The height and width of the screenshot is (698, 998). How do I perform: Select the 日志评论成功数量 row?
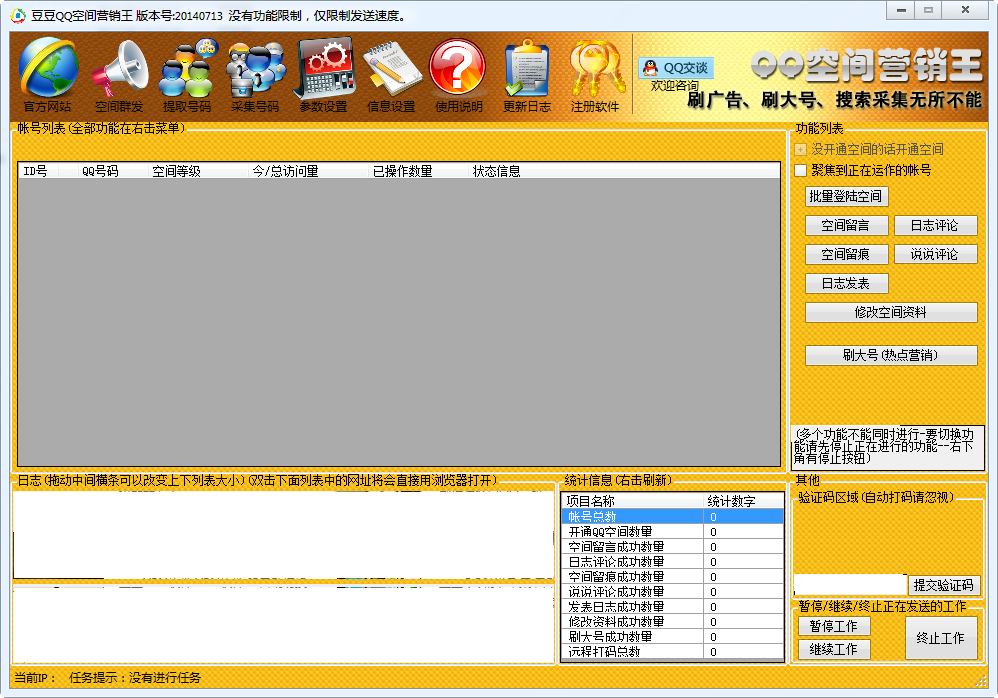point(673,562)
